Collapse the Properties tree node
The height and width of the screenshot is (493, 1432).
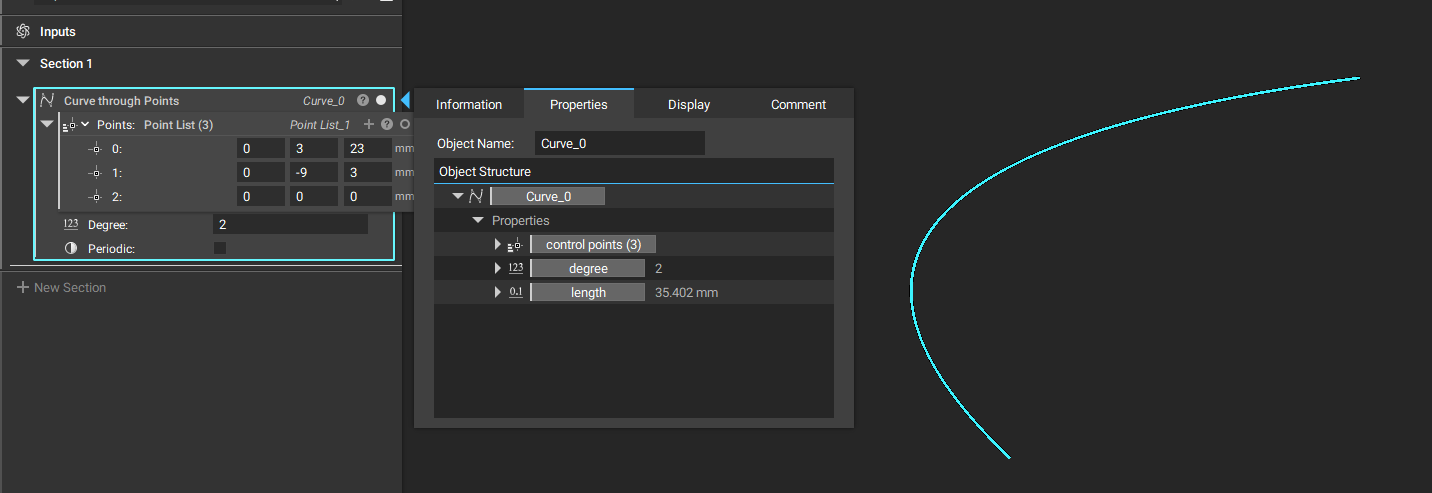[478, 220]
